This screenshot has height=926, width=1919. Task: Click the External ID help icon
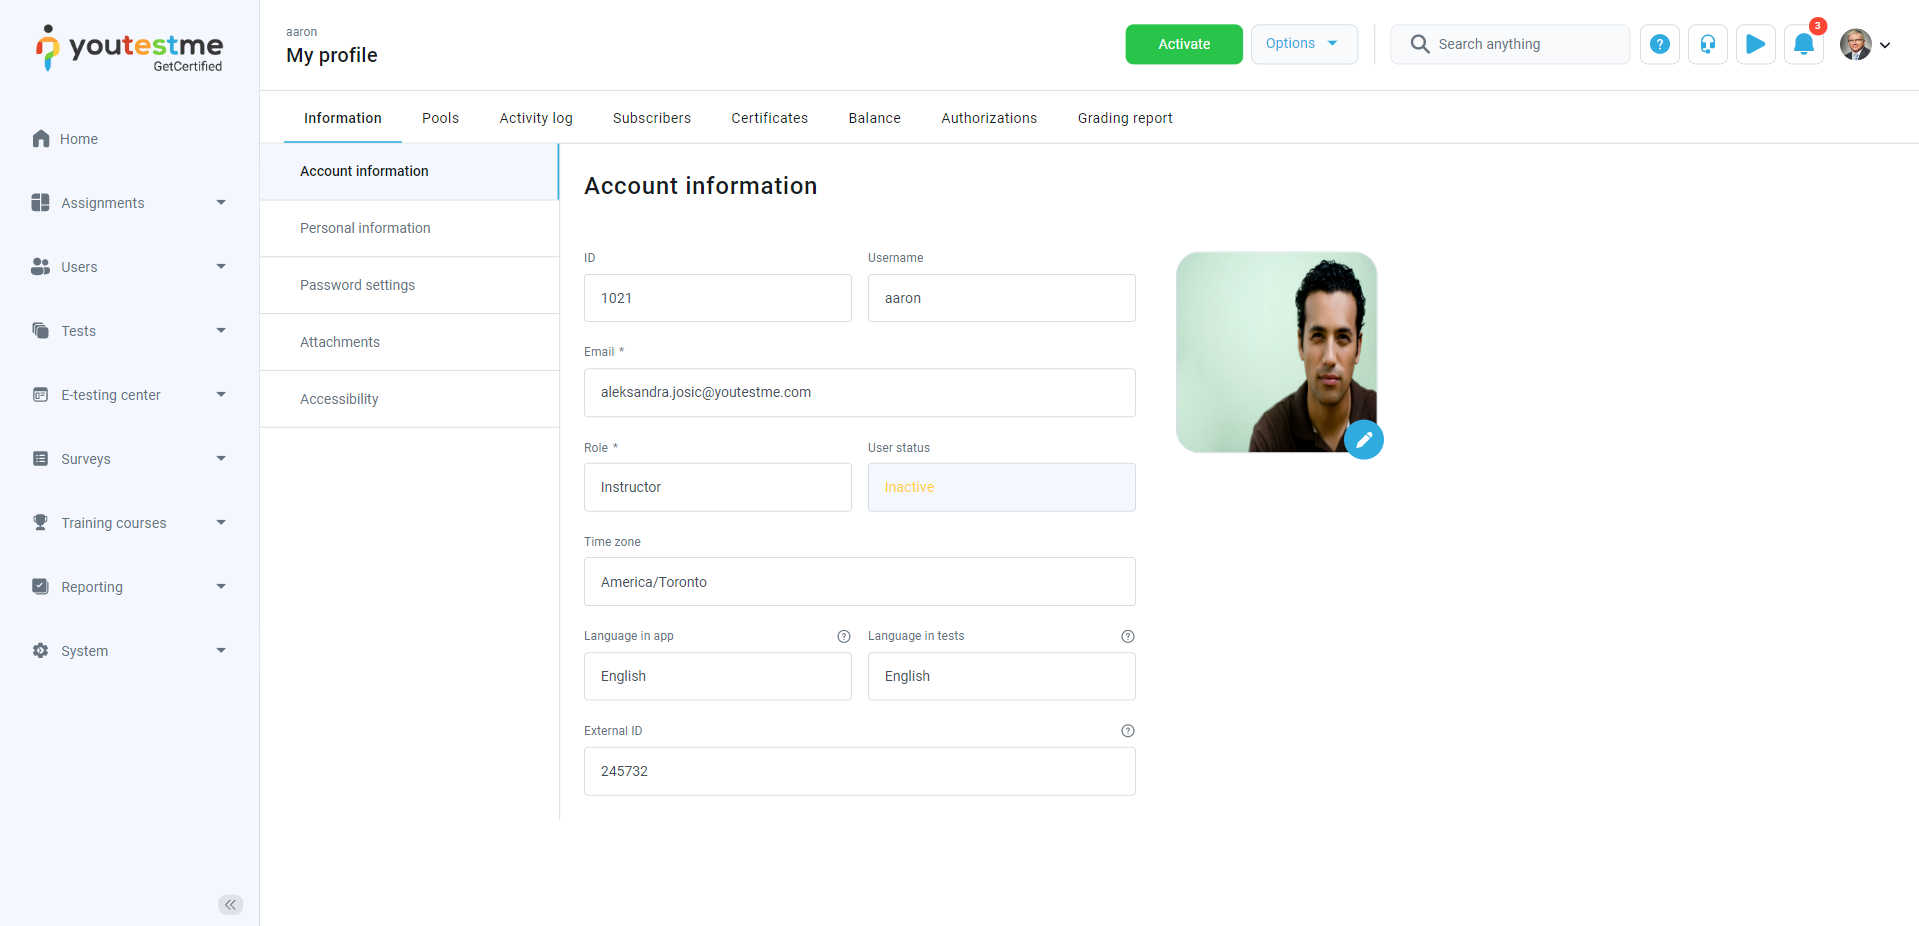(x=1127, y=731)
